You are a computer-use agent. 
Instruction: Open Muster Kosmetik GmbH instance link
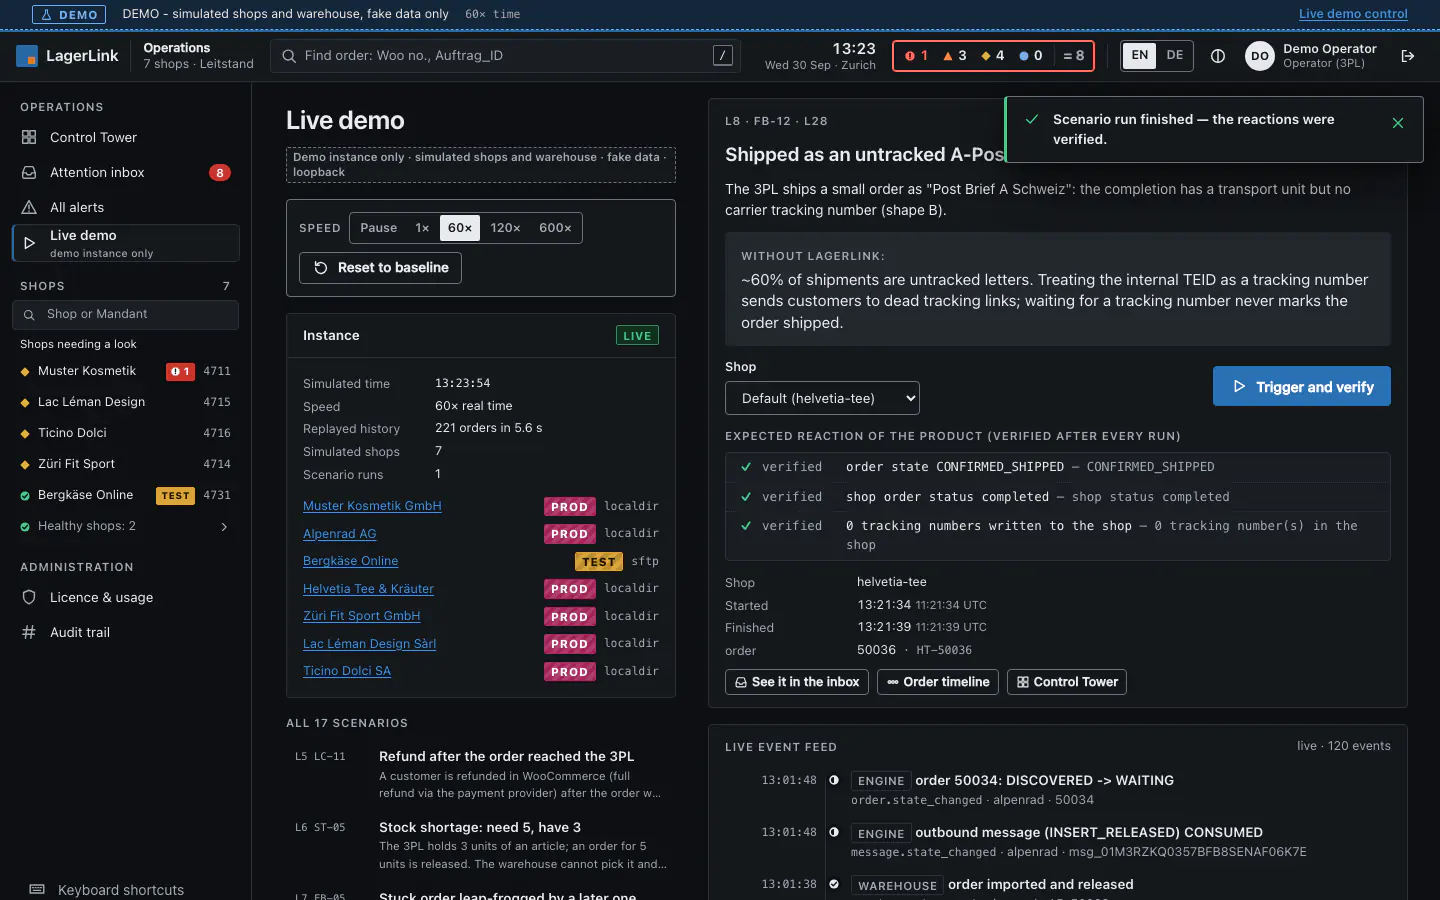pos(372,506)
